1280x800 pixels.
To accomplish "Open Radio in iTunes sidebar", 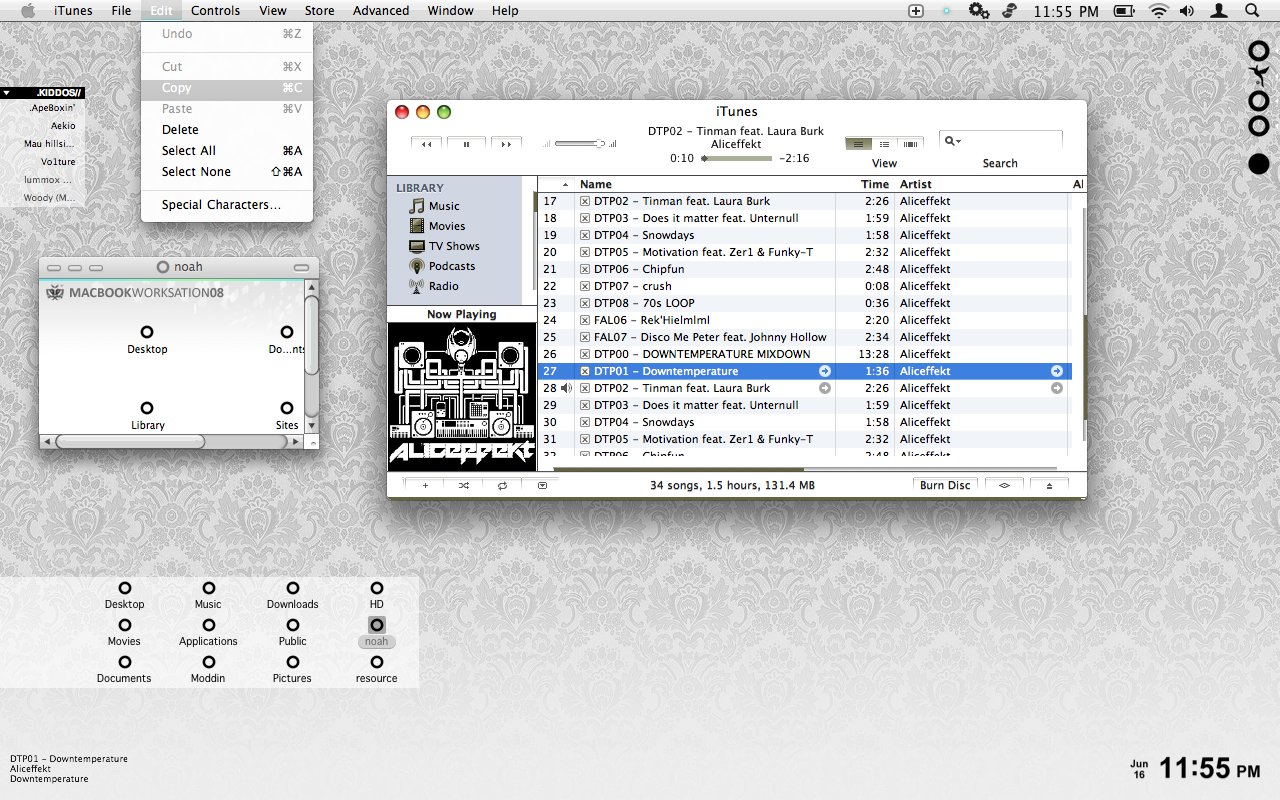I will (434, 286).
